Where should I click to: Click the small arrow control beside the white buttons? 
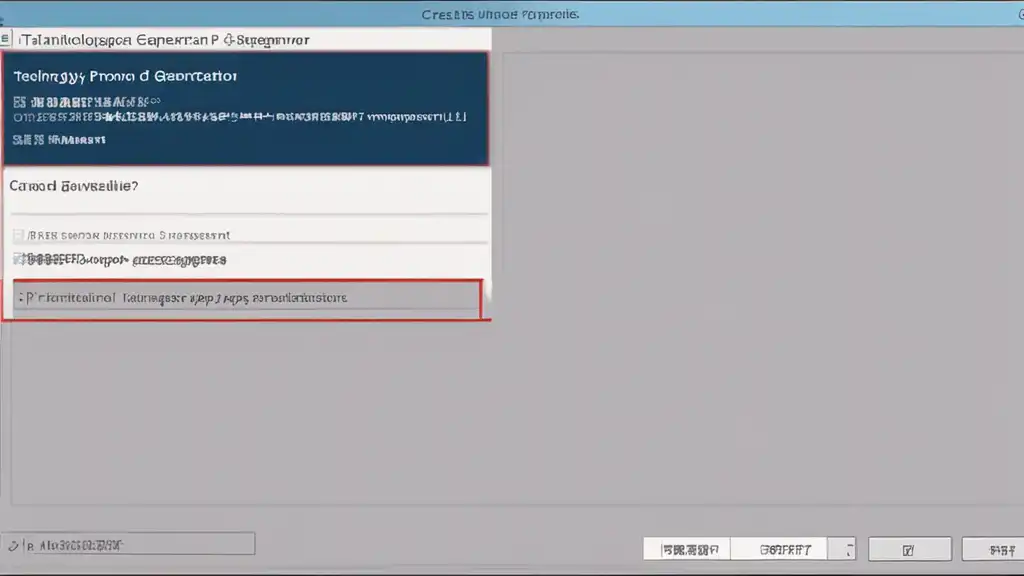[843, 549]
